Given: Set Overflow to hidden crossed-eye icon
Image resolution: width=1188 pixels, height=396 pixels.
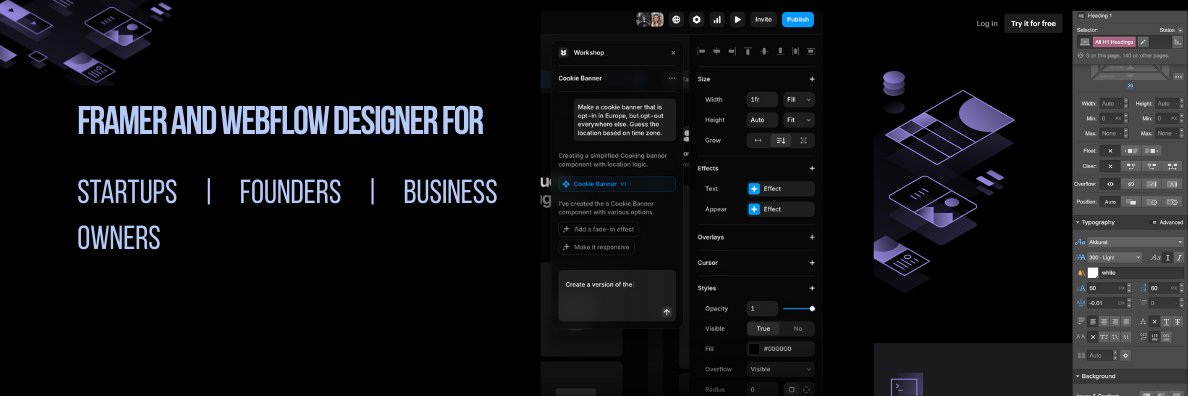Looking at the screenshot, I should 1131,184.
